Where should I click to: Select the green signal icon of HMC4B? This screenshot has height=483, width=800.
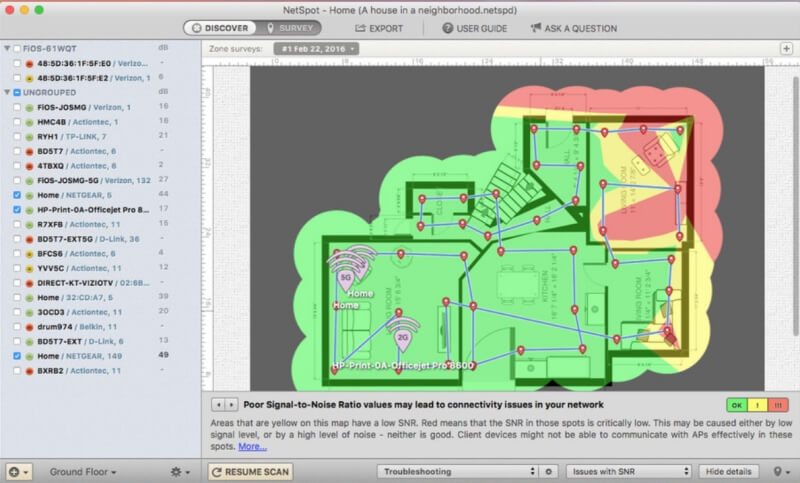(30, 122)
